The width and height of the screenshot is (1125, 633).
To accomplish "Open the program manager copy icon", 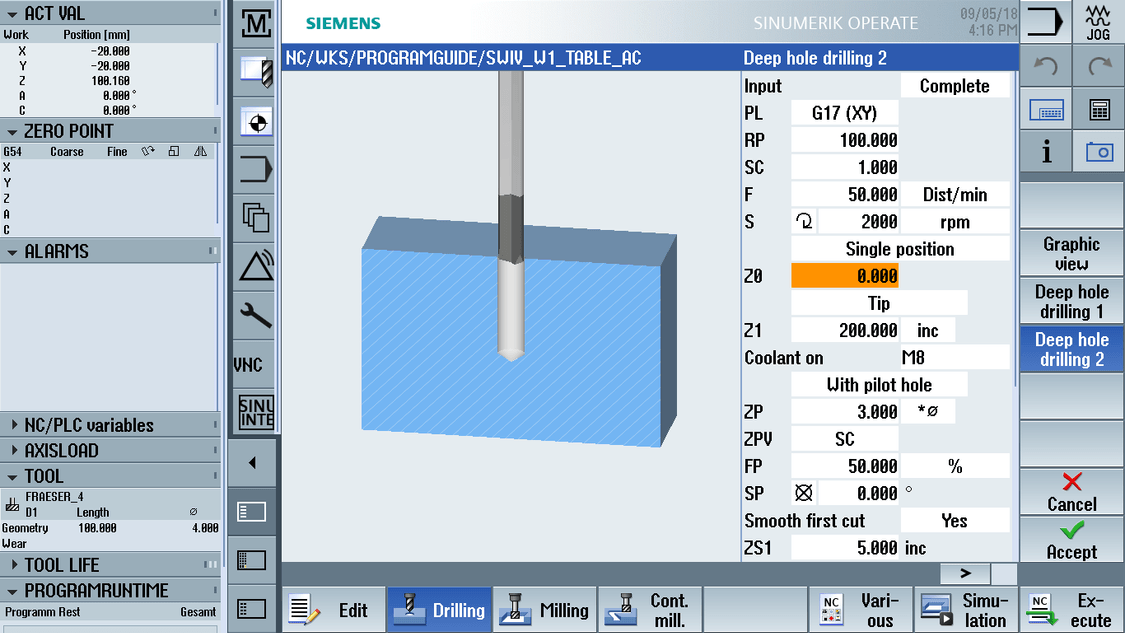I will coord(255,217).
